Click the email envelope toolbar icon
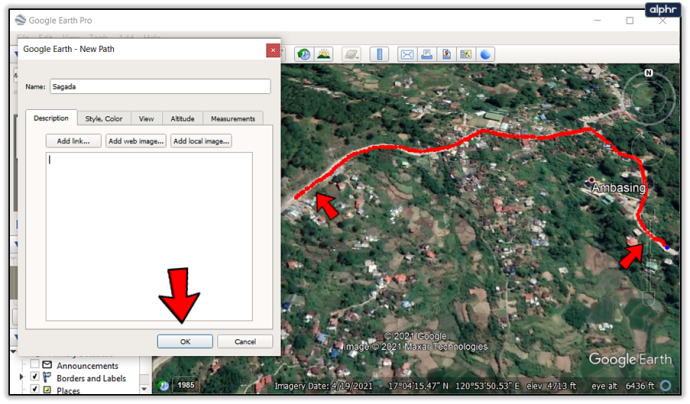The height and width of the screenshot is (404, 690). click(407, 54)
